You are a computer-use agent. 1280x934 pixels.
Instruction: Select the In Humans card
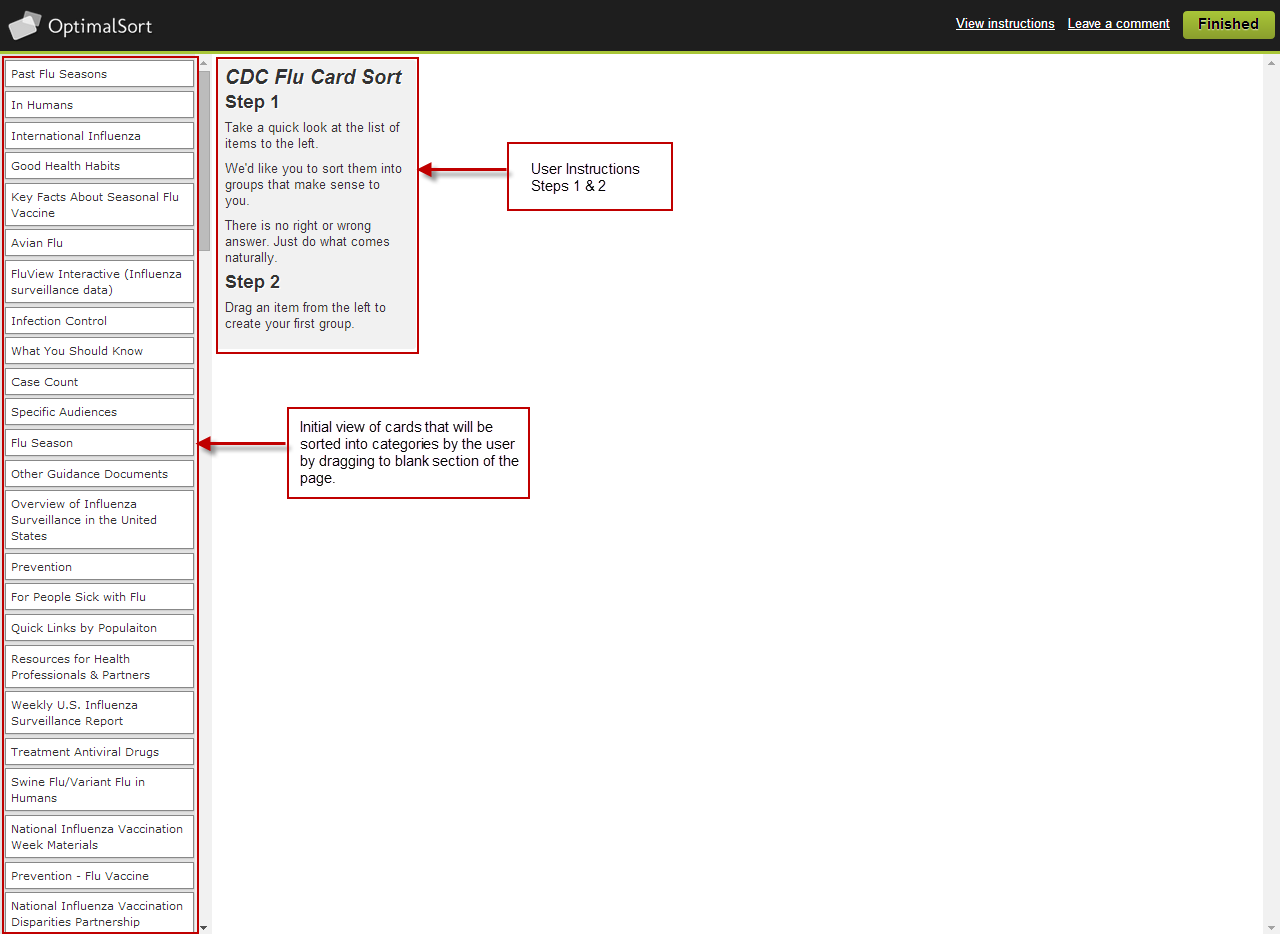point(99,105)
